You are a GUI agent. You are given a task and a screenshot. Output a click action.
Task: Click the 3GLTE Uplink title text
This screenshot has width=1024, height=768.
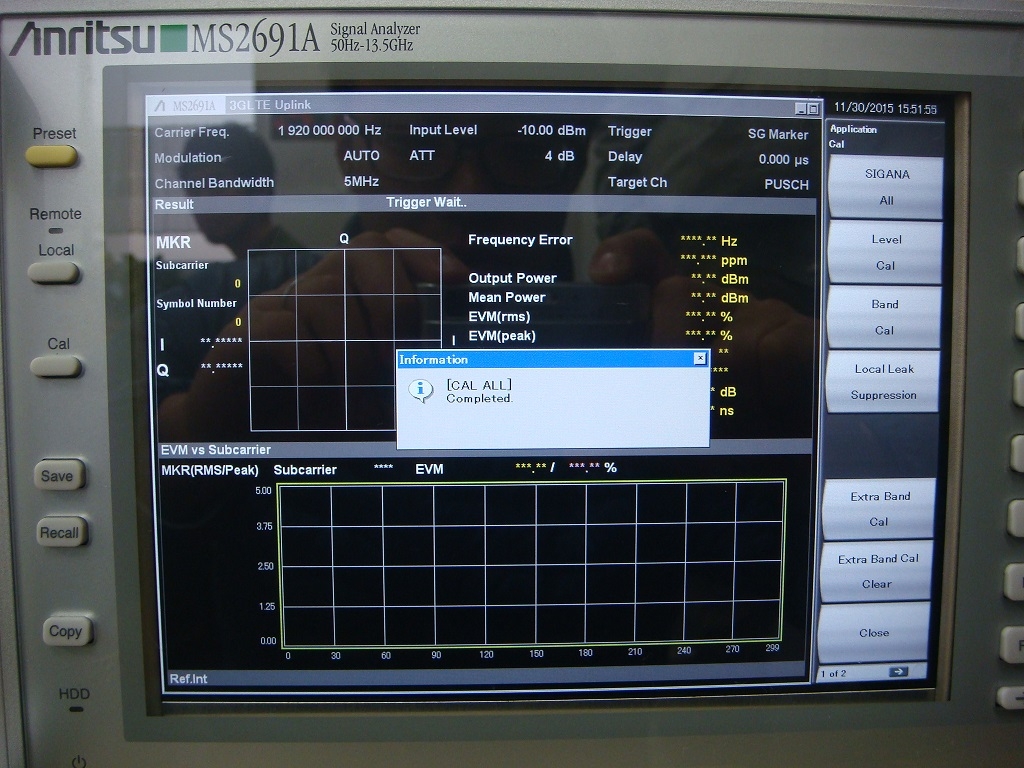[270, 104]
